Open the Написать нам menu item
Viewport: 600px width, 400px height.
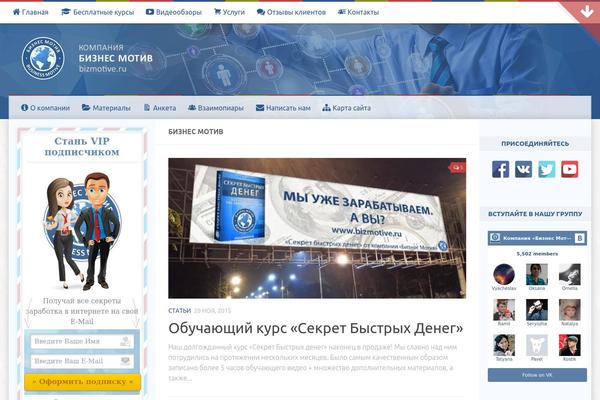283,108
